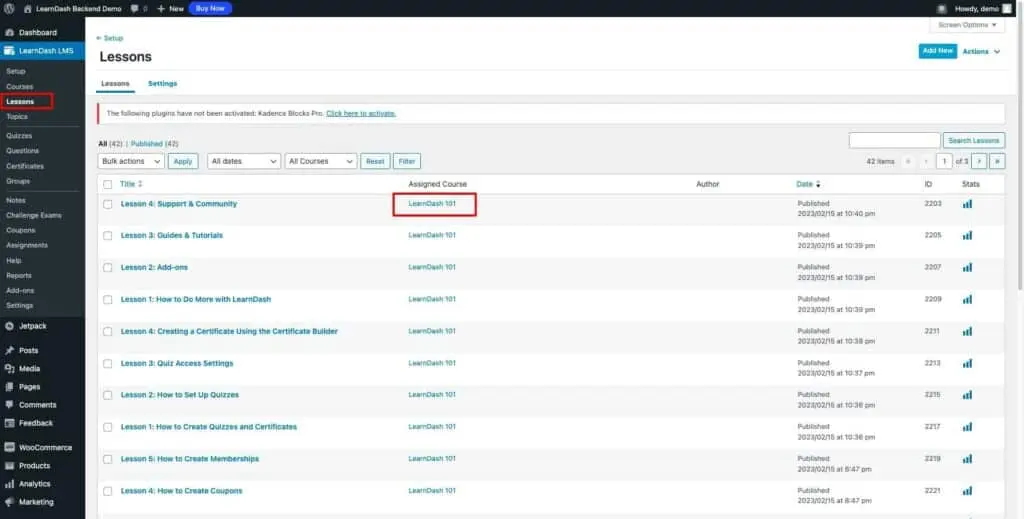Open stats icon for Create Quizzes and Certificates lesson
Image resolution: width=1024 pixels, height=519 pixels.
tap(967, 427)
